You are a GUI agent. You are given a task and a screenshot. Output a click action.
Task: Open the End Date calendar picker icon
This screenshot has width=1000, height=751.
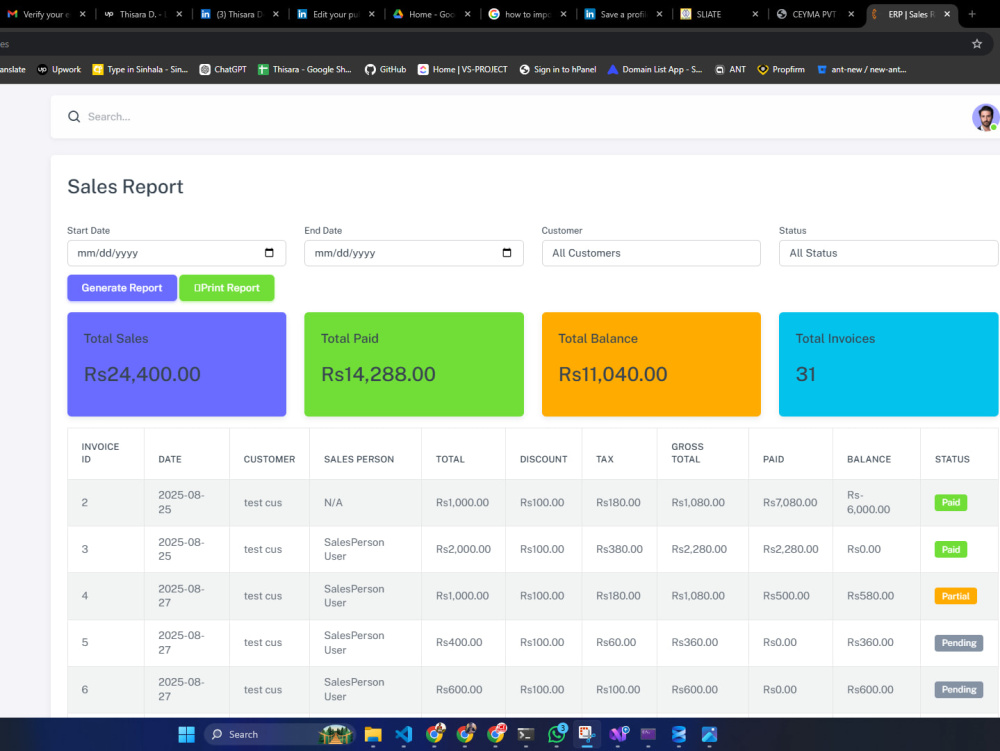tap(507, 253)
